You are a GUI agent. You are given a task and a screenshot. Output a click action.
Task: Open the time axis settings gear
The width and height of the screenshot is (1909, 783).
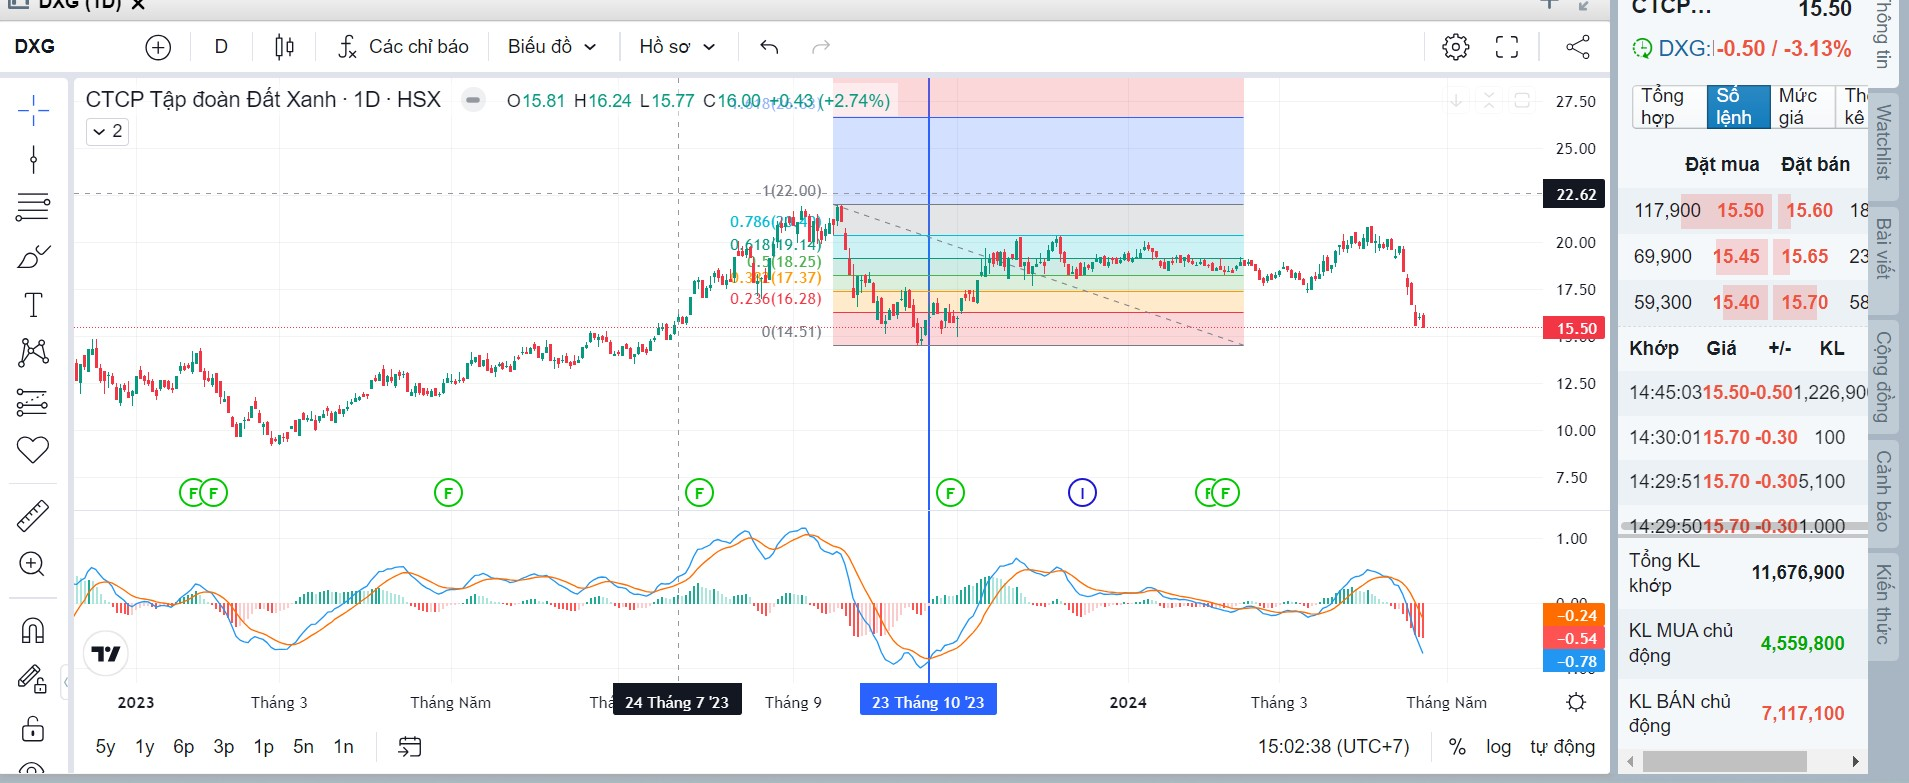1576,702
